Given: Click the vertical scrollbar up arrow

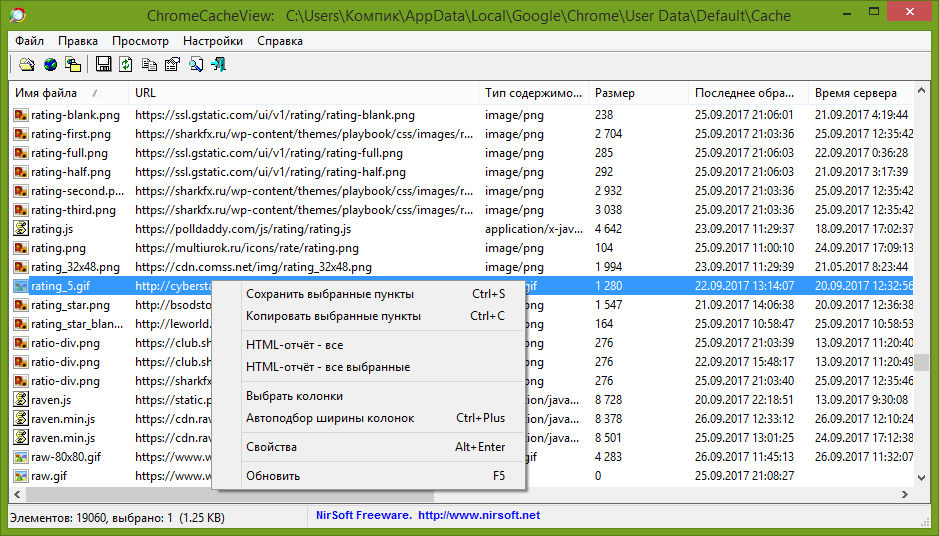Looking at the screenshot, I should [x=922, y=91].
